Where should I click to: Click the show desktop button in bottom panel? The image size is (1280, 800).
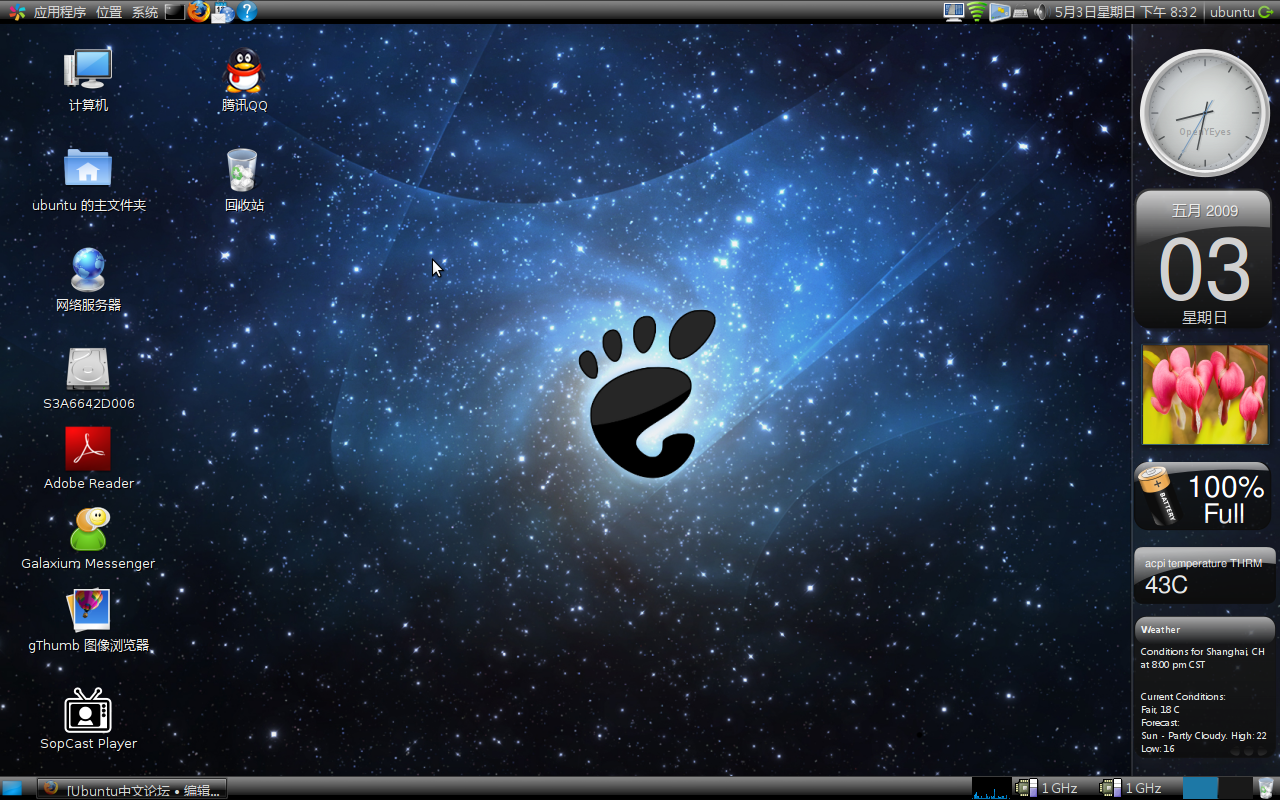point(12,788)
